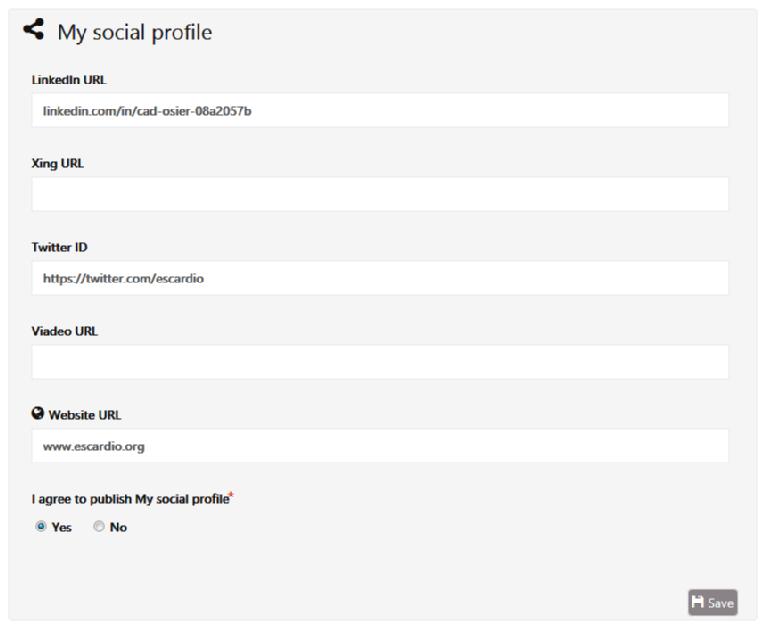The width and height of the screenshot is (765, 625).
Task: Select the Yes radio button
Action: (x=40, y=527)
